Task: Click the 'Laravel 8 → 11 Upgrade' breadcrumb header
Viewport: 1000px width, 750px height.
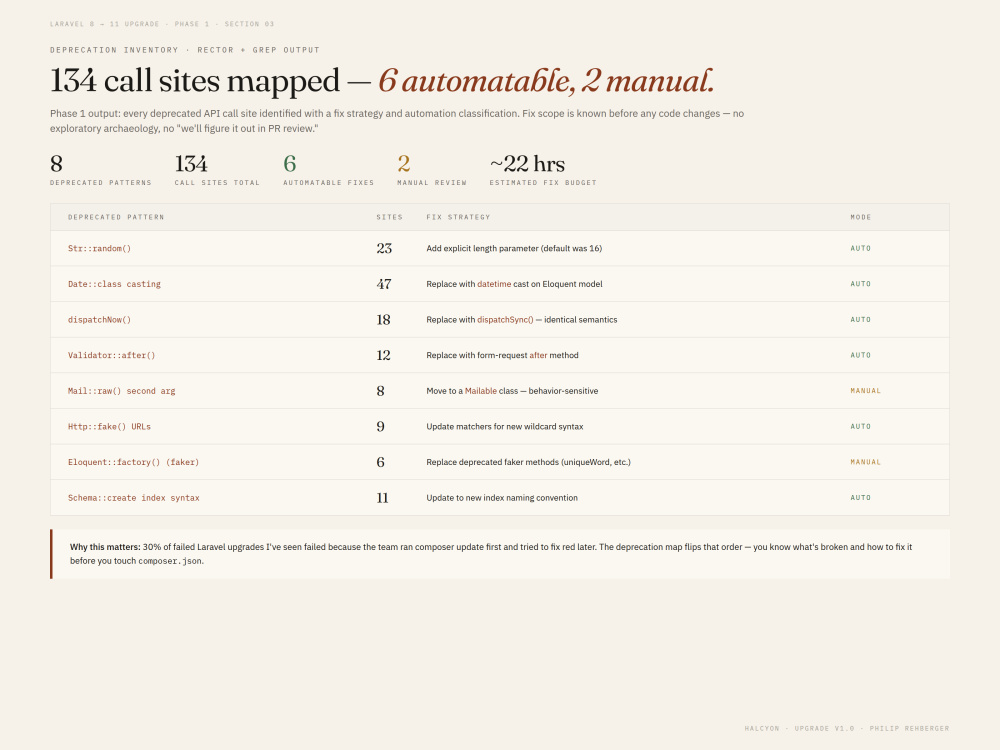Action: point(162,24)
